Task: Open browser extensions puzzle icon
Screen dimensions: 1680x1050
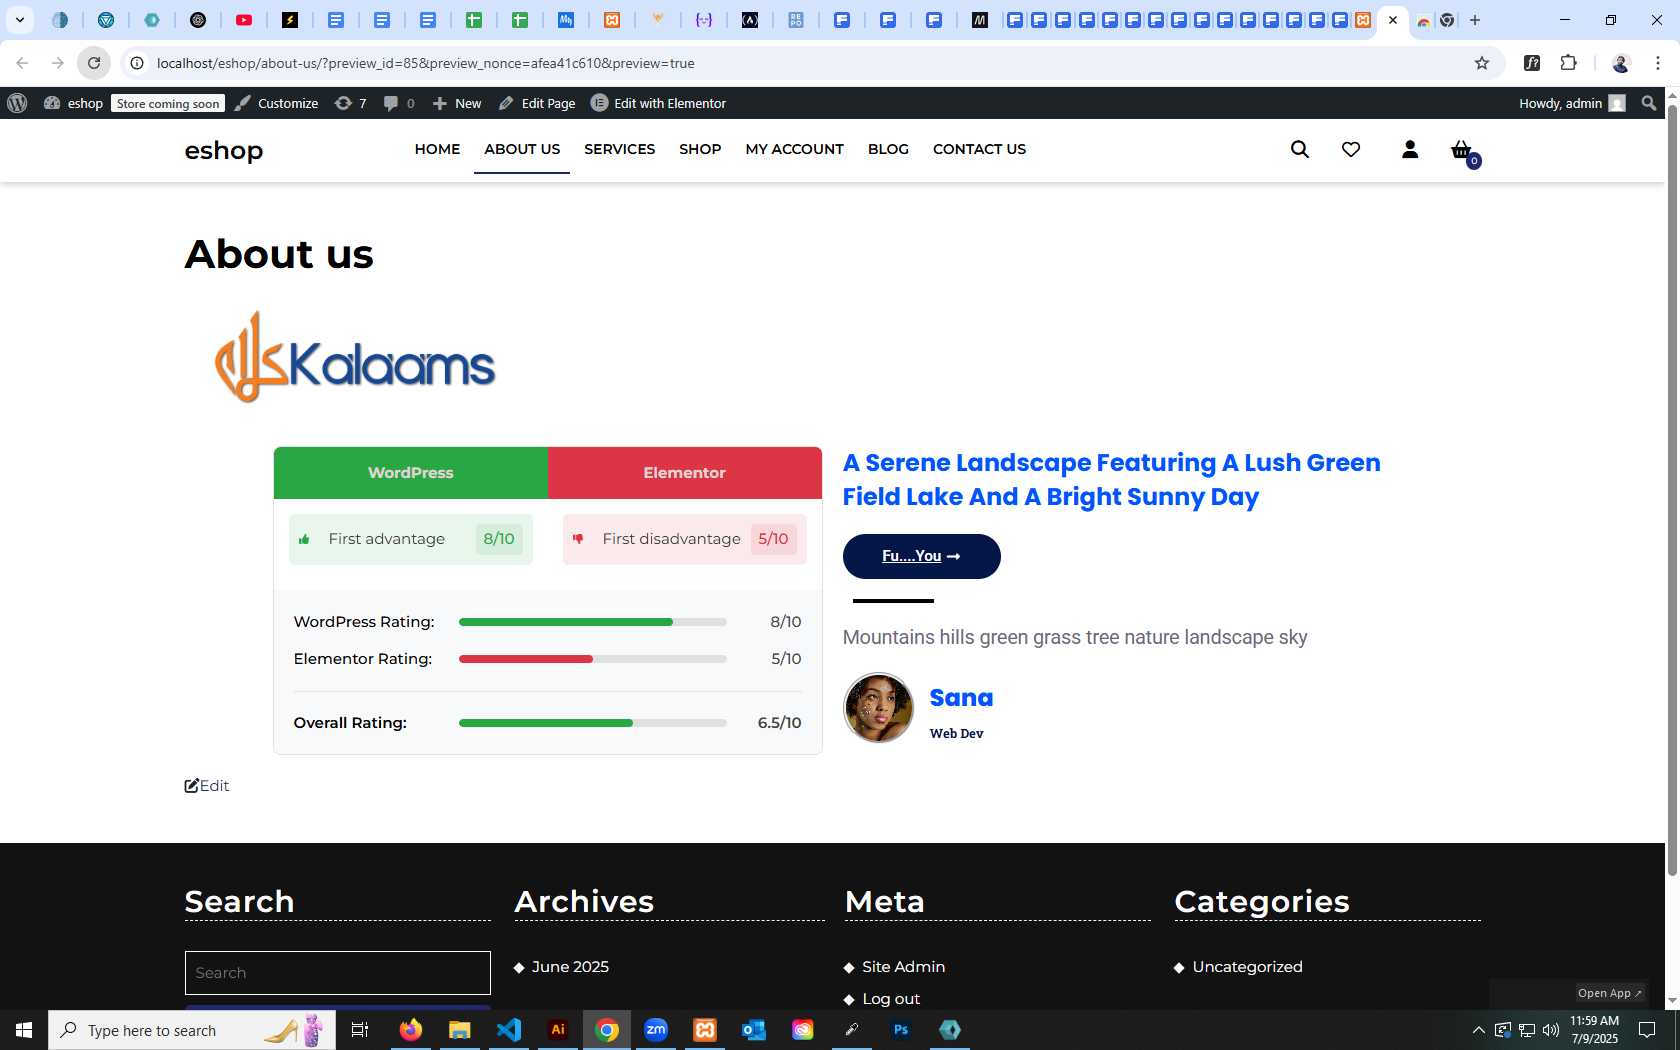Action: coord(1569,63)
